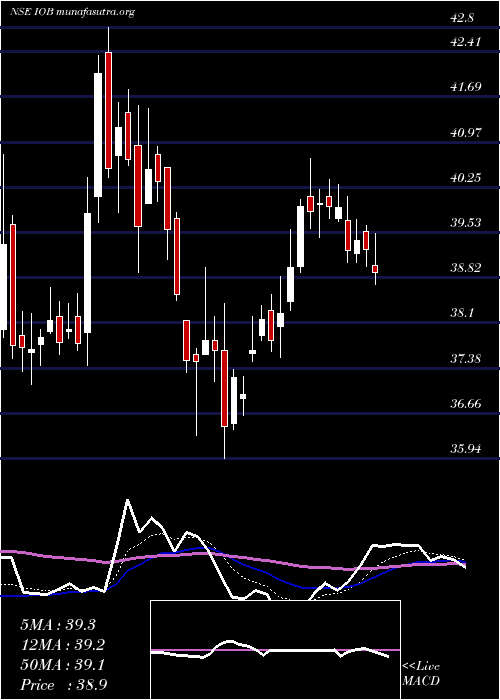Select the 41.69 price axis label
Screen dimensions: 500x700
466,86
